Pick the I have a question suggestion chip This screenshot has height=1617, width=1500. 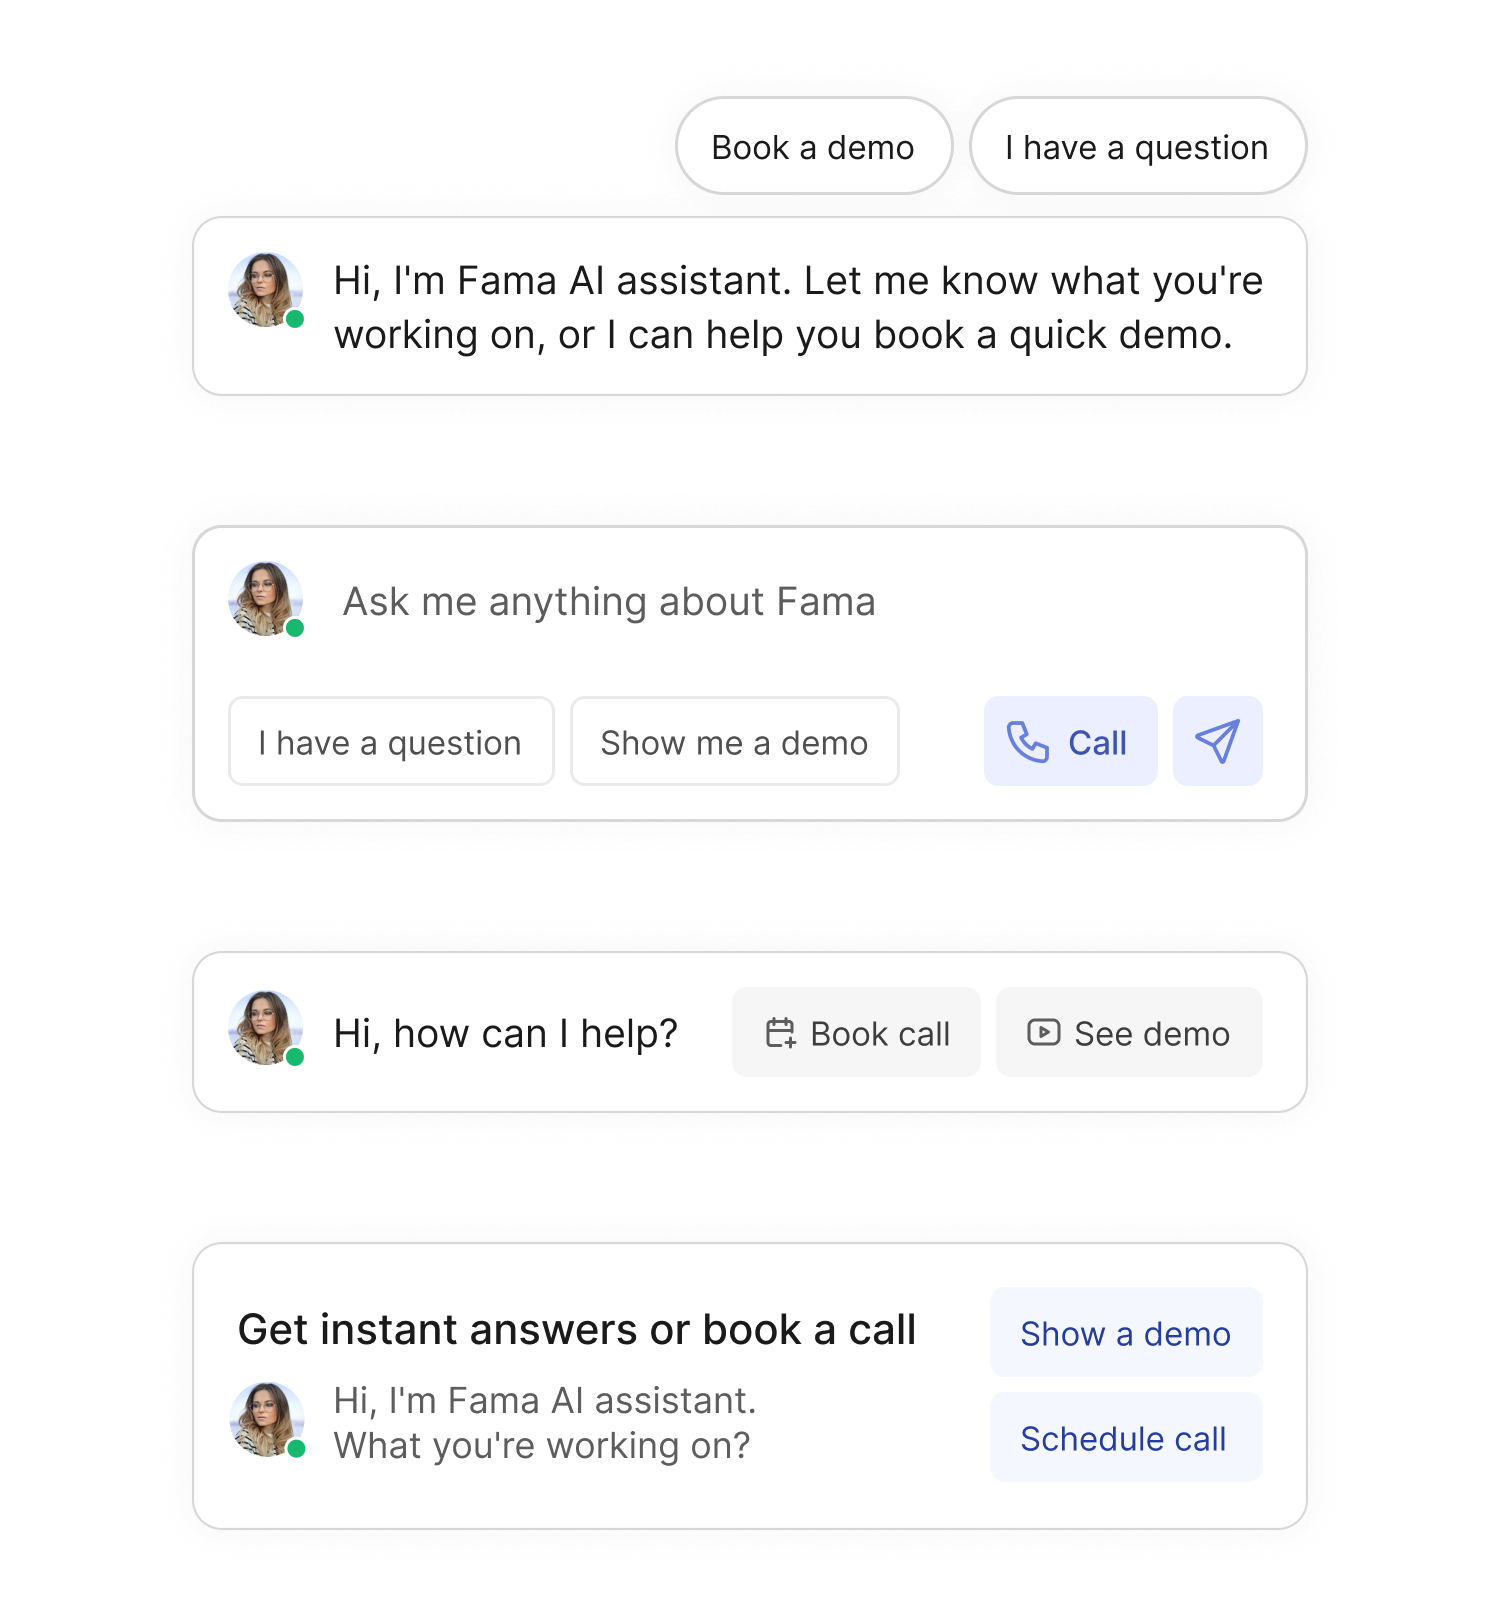391,741
